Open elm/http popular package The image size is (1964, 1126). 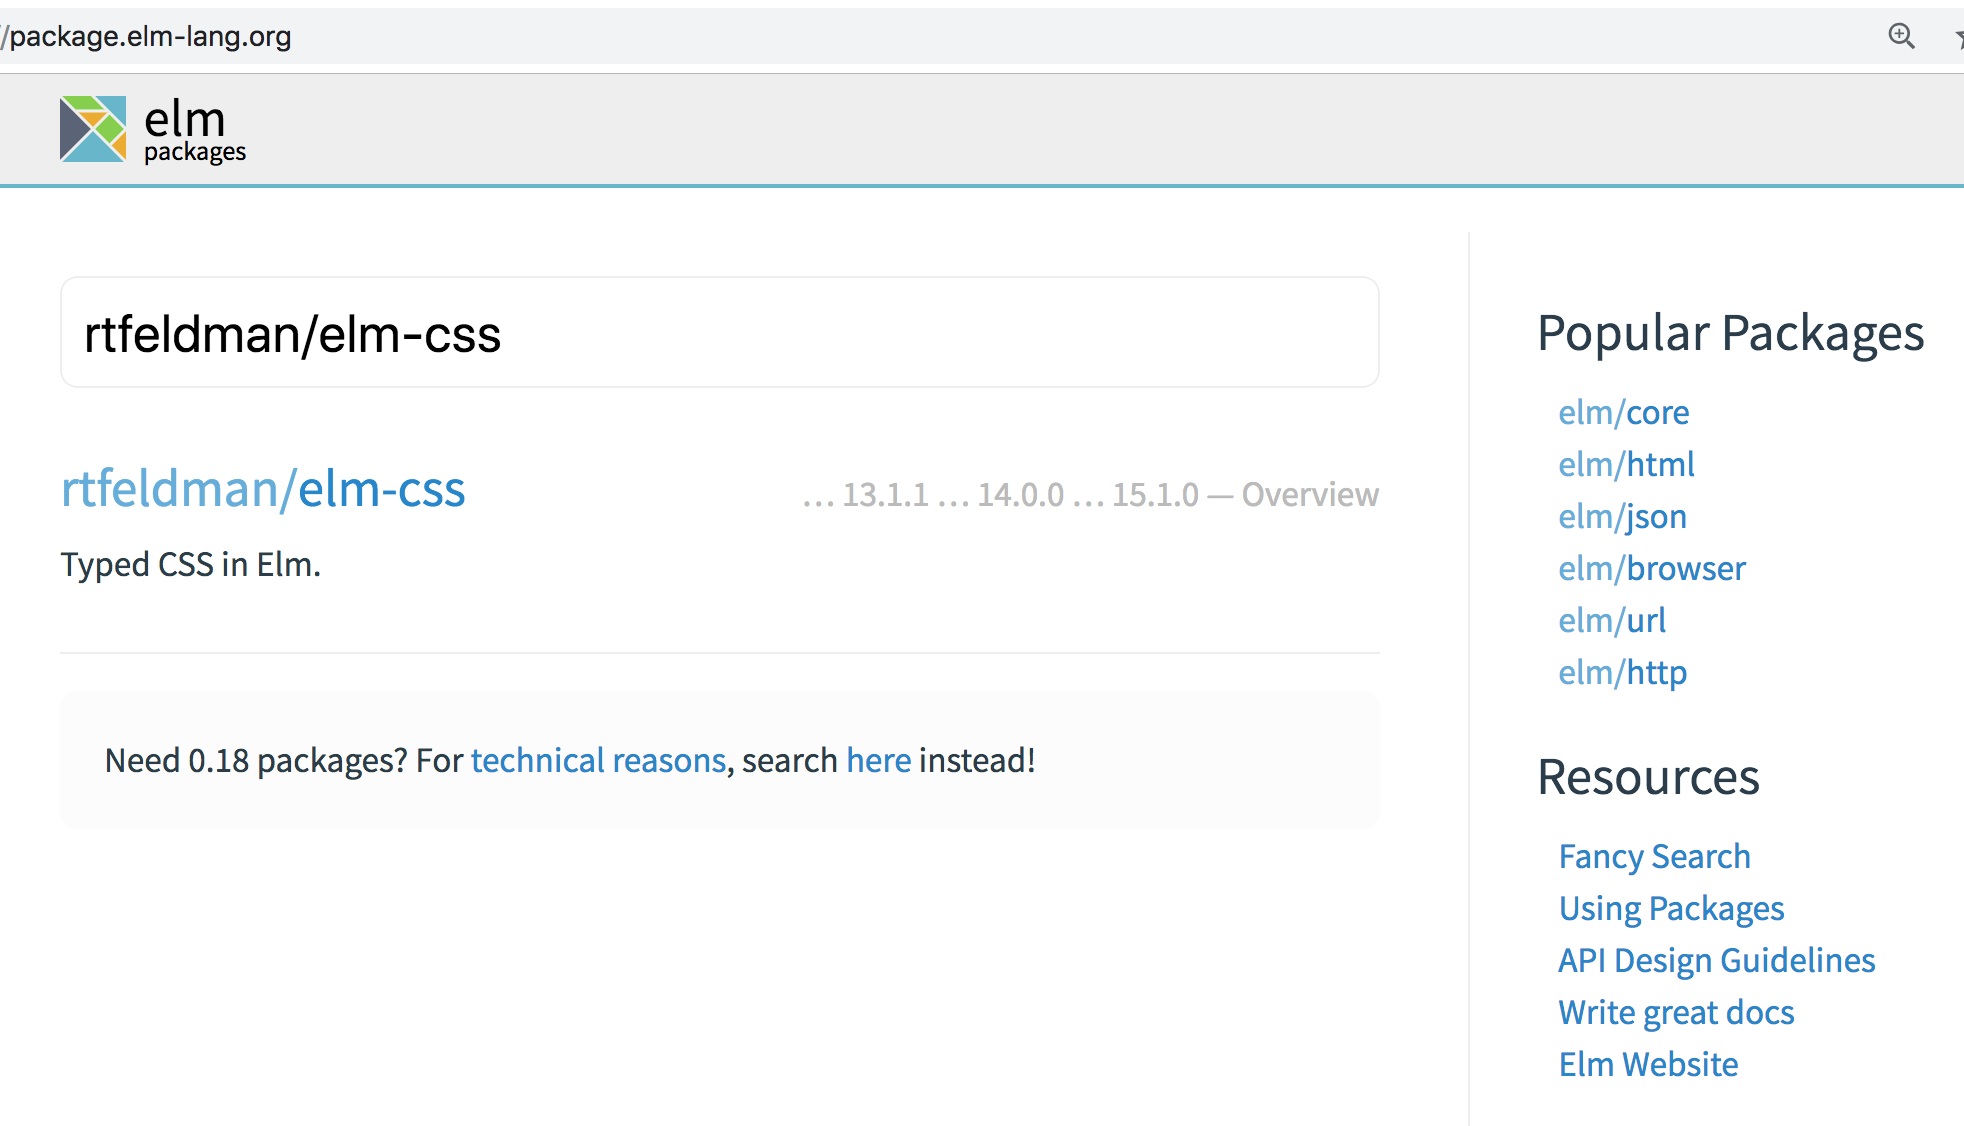tap(1622, 673)
